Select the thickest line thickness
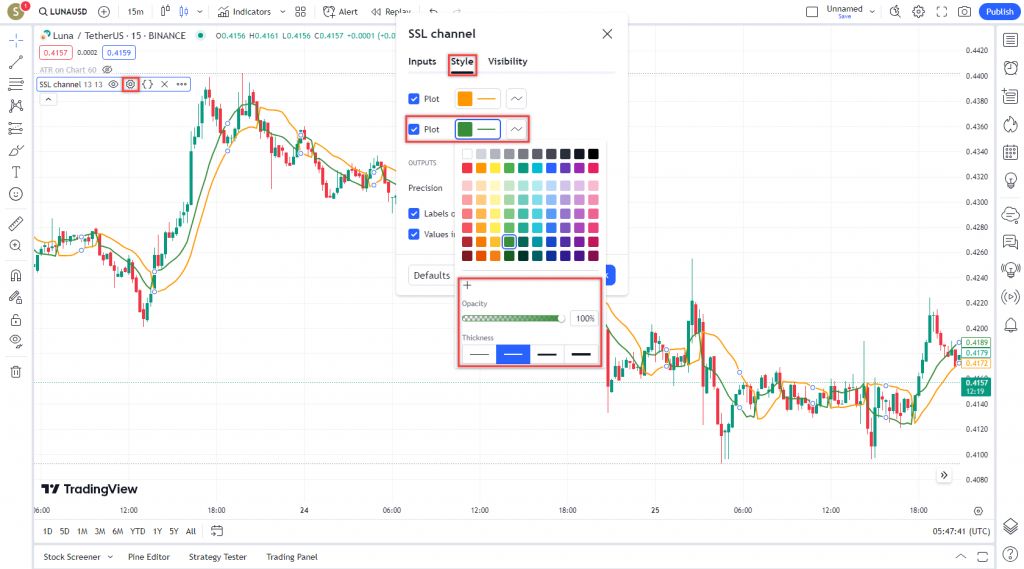Viewport: 1024px width, 569px height. pyautogui.click(x=581, y=355)
